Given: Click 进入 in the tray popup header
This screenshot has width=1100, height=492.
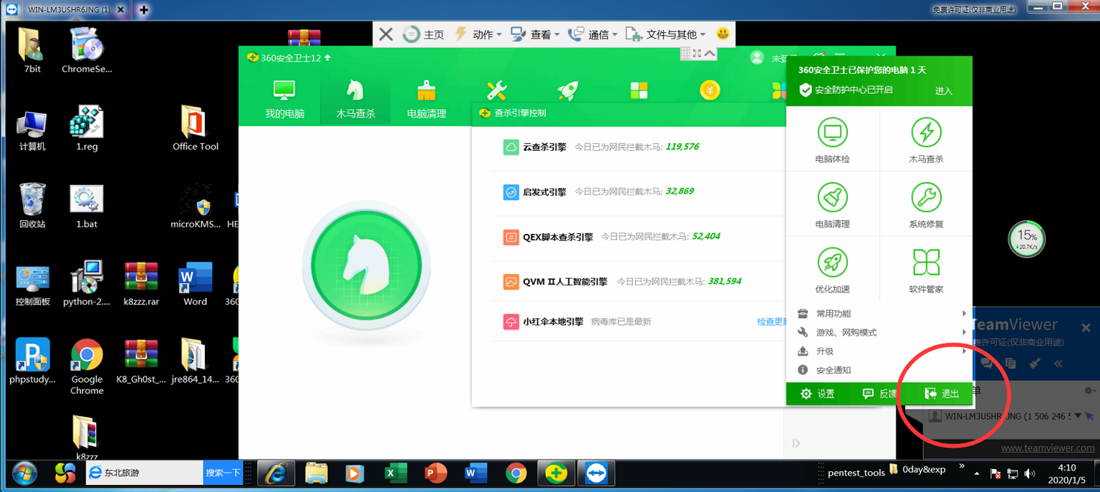Looking at the screenshot, I should click(944, 91).
